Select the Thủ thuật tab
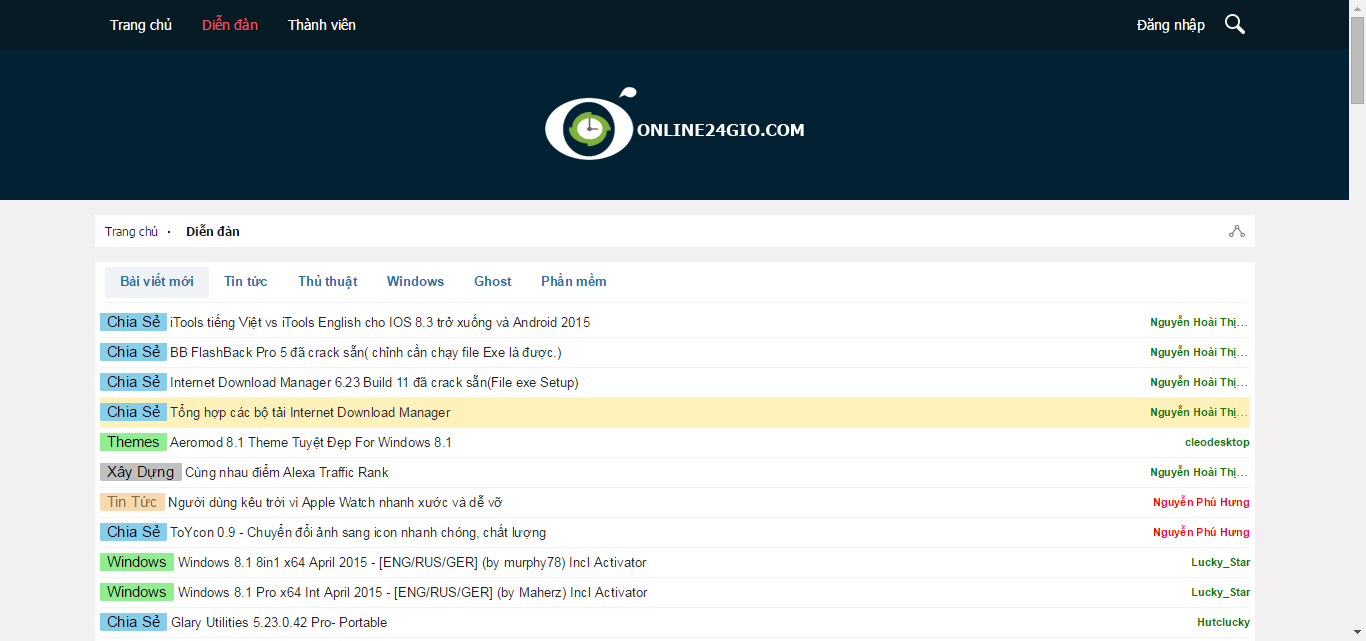Viewport: 1366px width, 641px height. click(327, 281)
